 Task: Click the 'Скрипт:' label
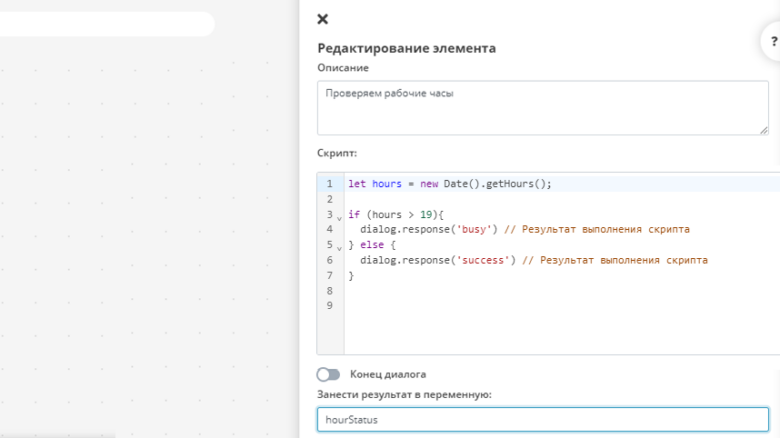click(x=337, y=153)
